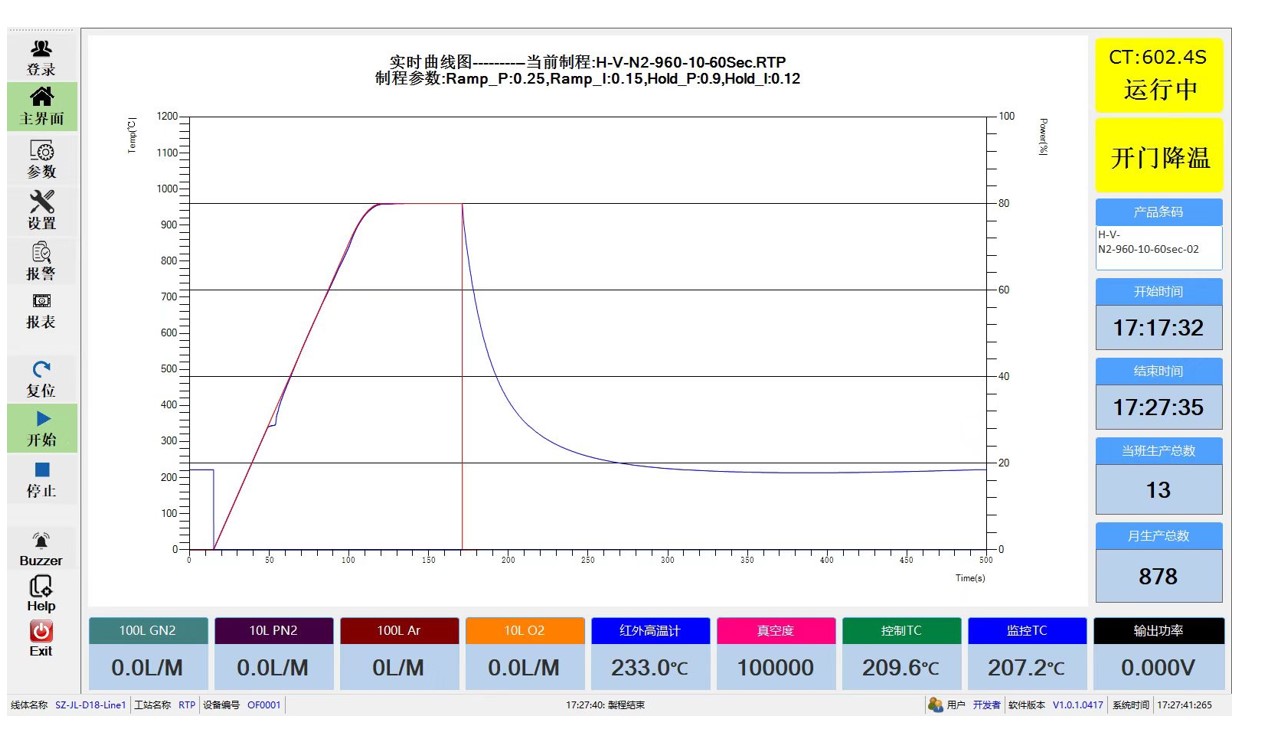The image size is (1270, 735).
Task: Click the Power[%] axis label
Action: click(x=1043, y=136)
